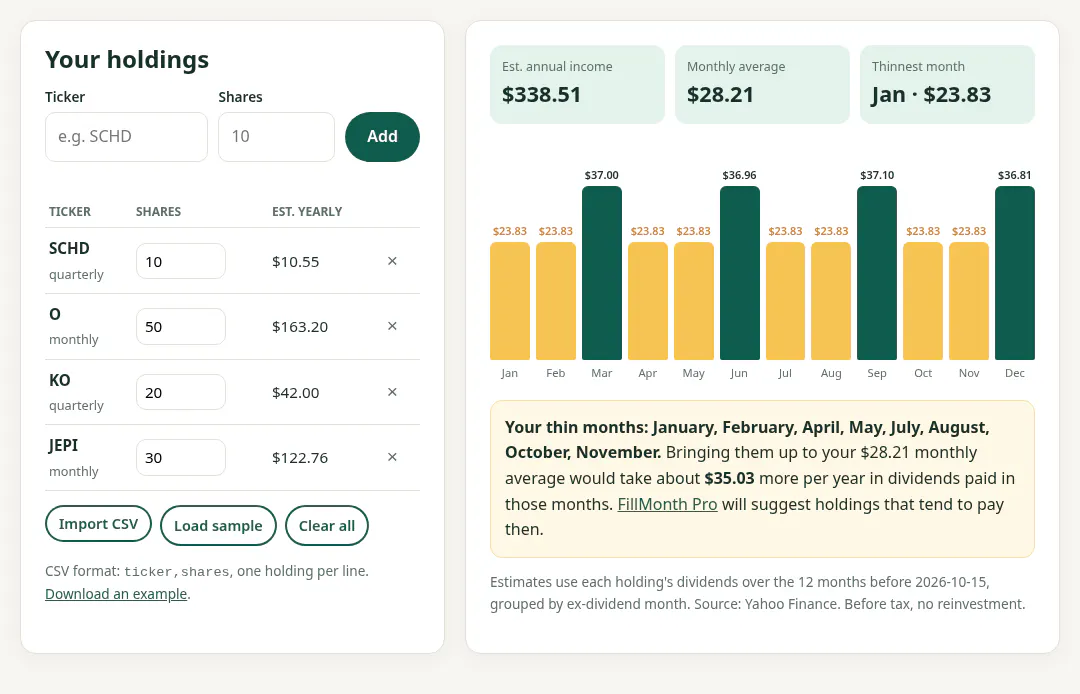Viewport: 1080px width, 694px height.
Task: Click the Est. annual income $338.51 card
Action: (x=577, y=85)
